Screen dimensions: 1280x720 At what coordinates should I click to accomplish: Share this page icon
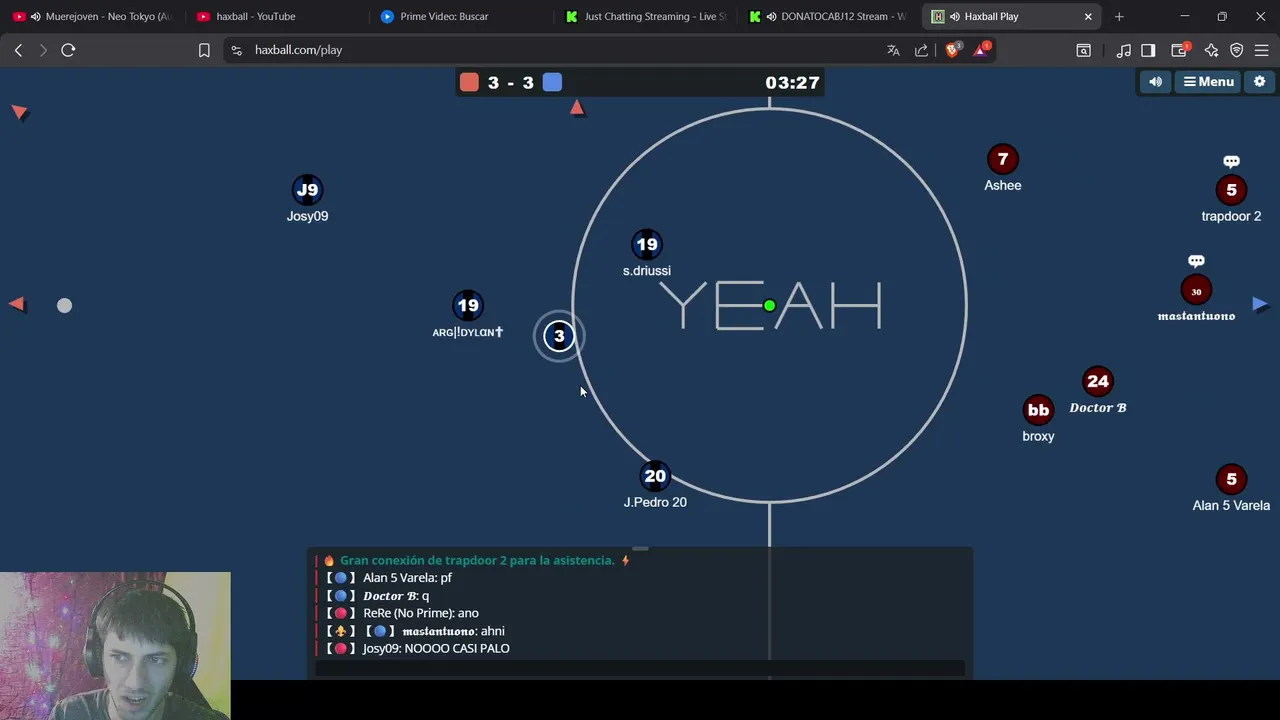(x=921, y=50)
